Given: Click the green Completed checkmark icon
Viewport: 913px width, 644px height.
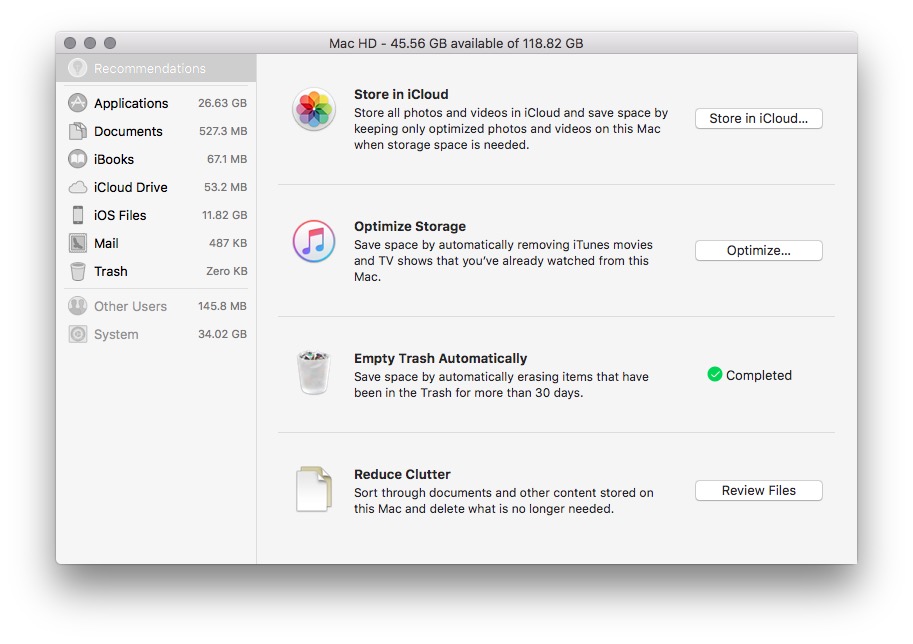Looking at the screenshot, I should pyautogui.click(x=714, y=374).
